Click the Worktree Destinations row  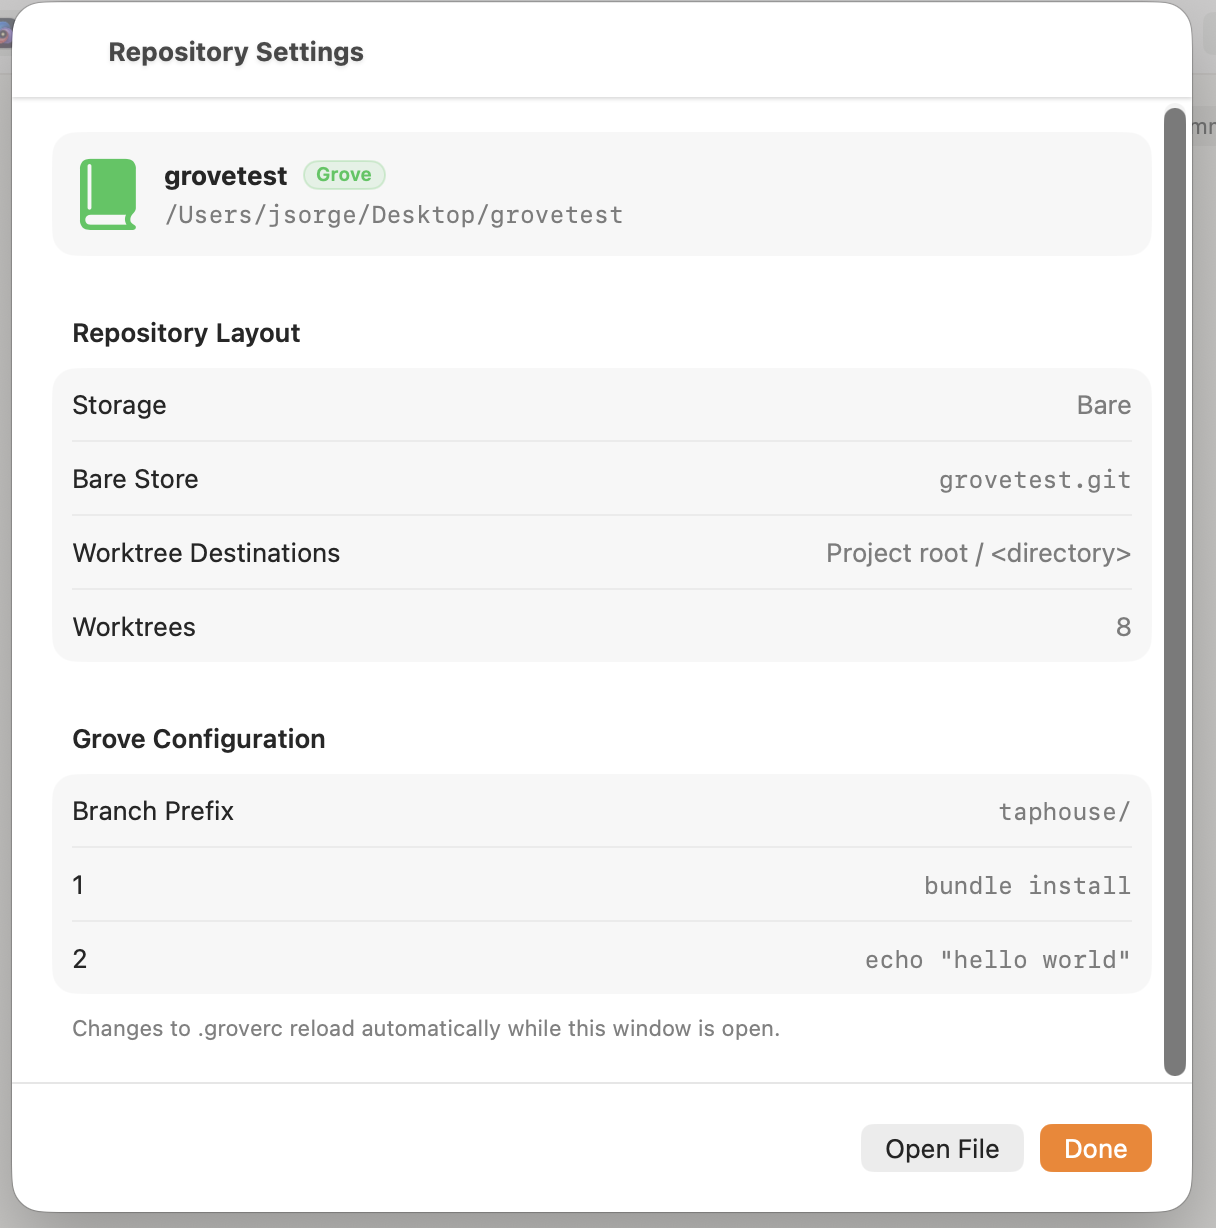[x=602, y=553]
